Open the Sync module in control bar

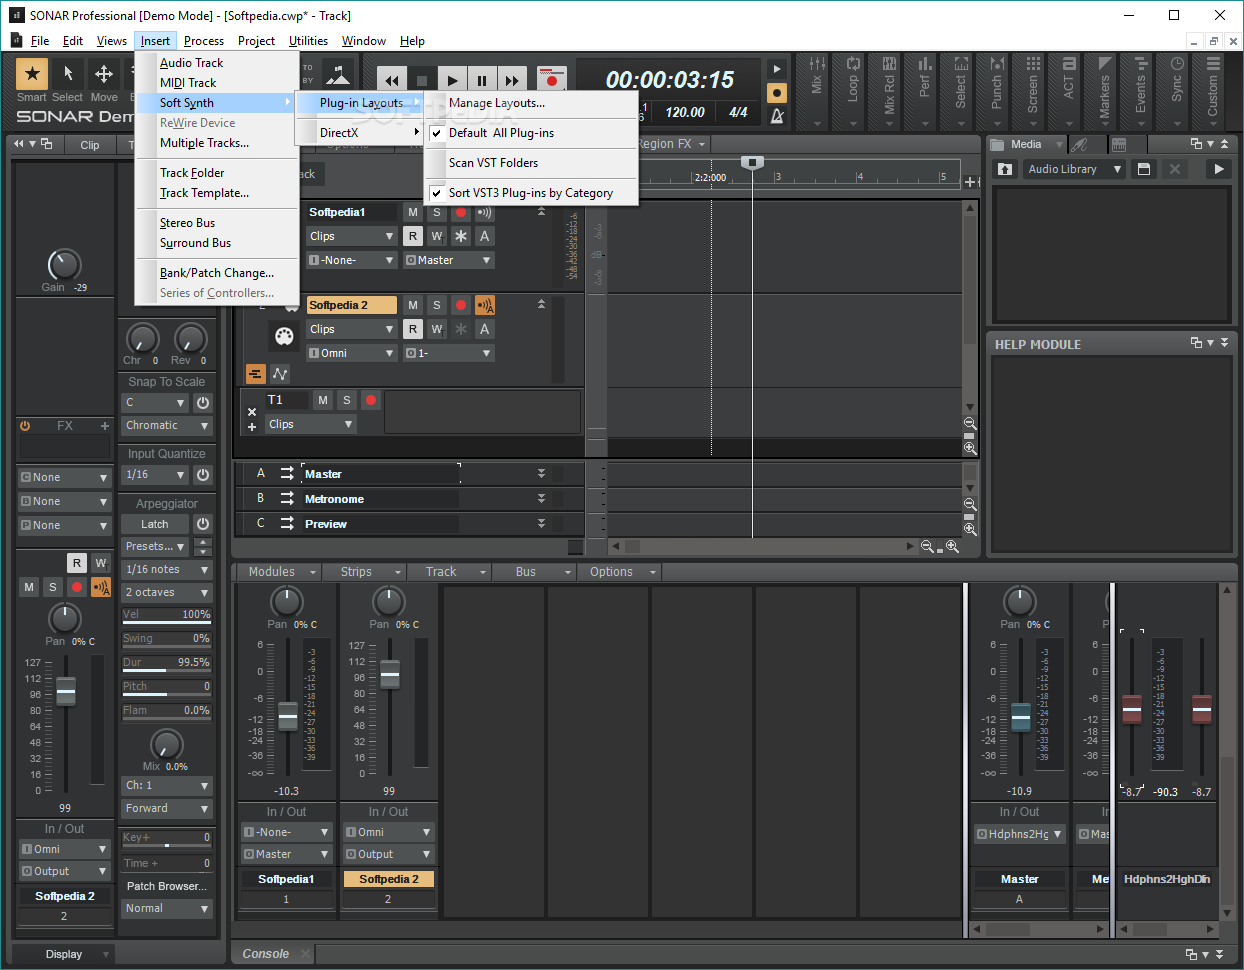(1177, 90)
